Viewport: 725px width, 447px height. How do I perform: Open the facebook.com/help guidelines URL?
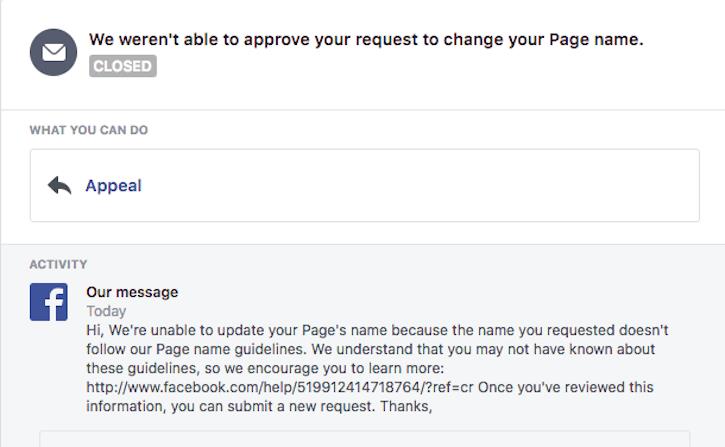pyautogui.click(x=280, y=387)
